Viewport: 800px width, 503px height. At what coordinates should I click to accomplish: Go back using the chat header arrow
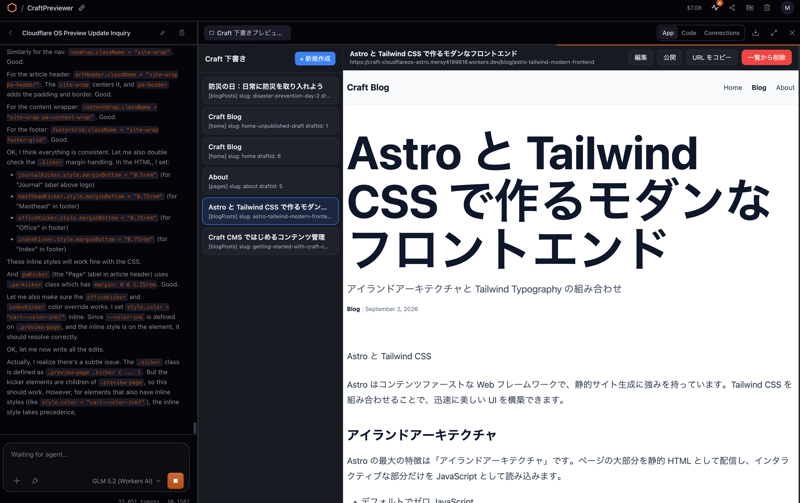pos(10,33)
